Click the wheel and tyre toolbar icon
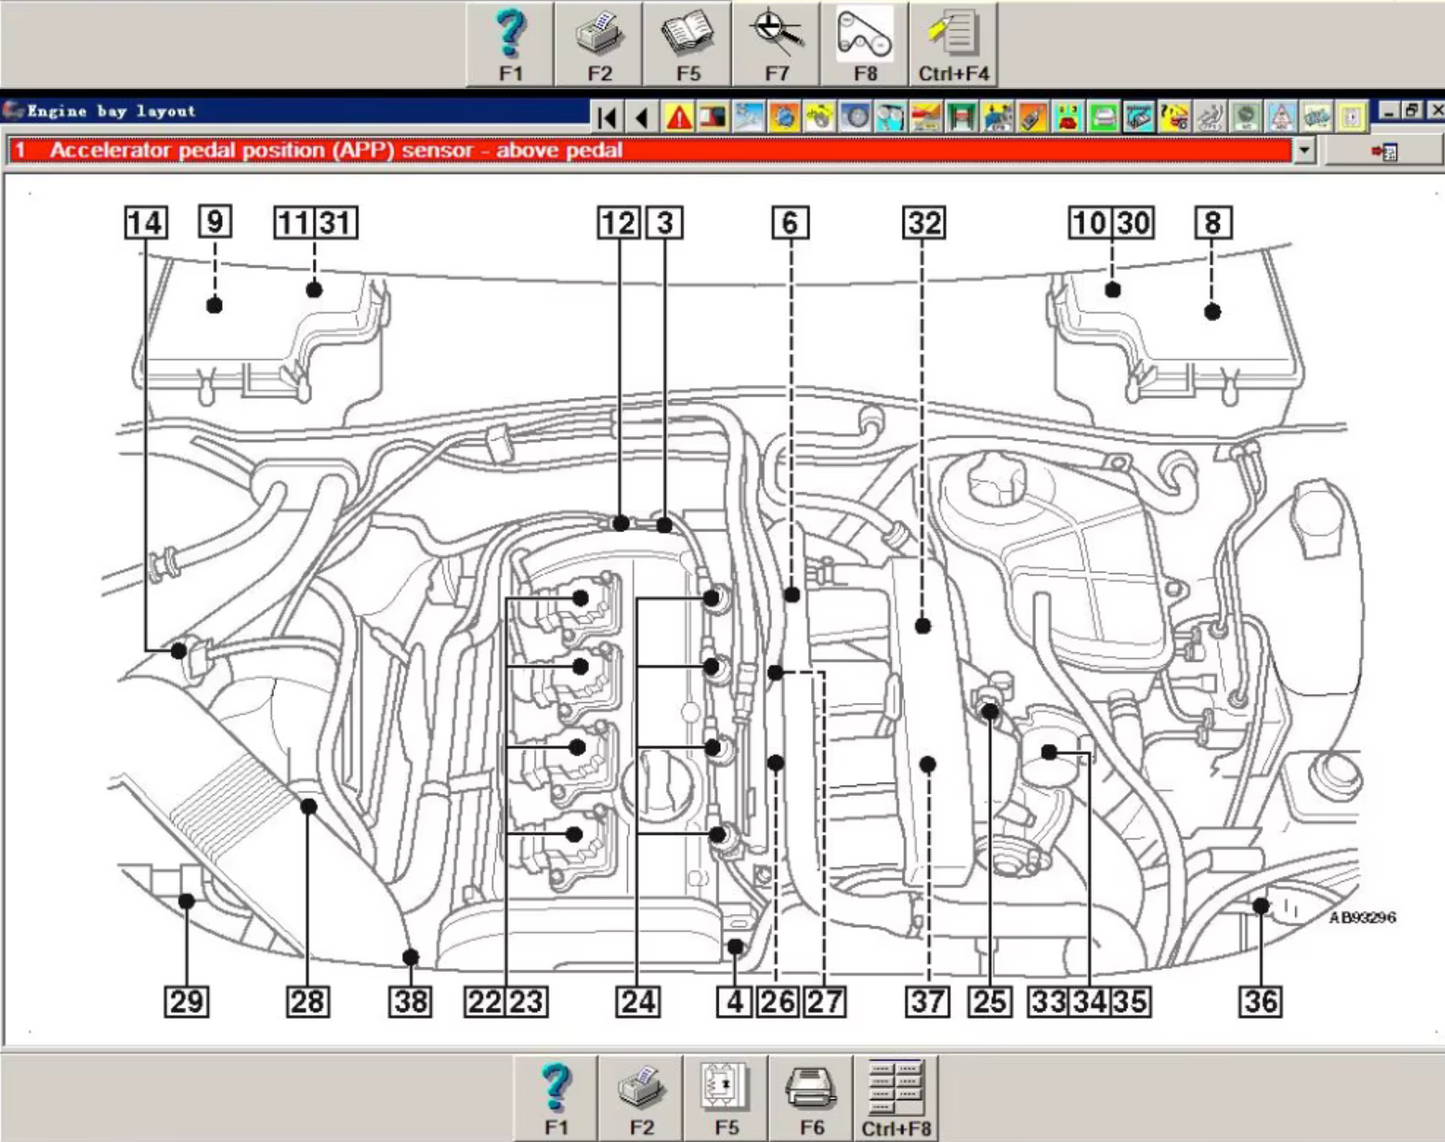This screenshot has height=1142, width=1445. tap(856, 118)
